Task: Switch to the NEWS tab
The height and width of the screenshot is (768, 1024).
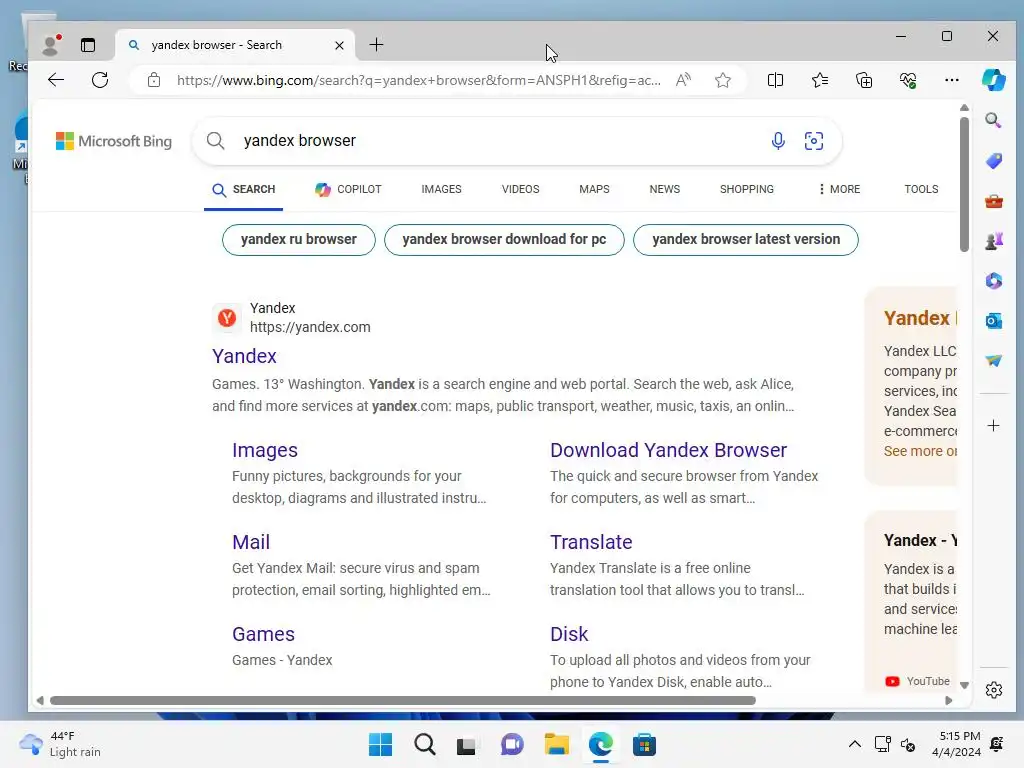Action: (665, 189)
